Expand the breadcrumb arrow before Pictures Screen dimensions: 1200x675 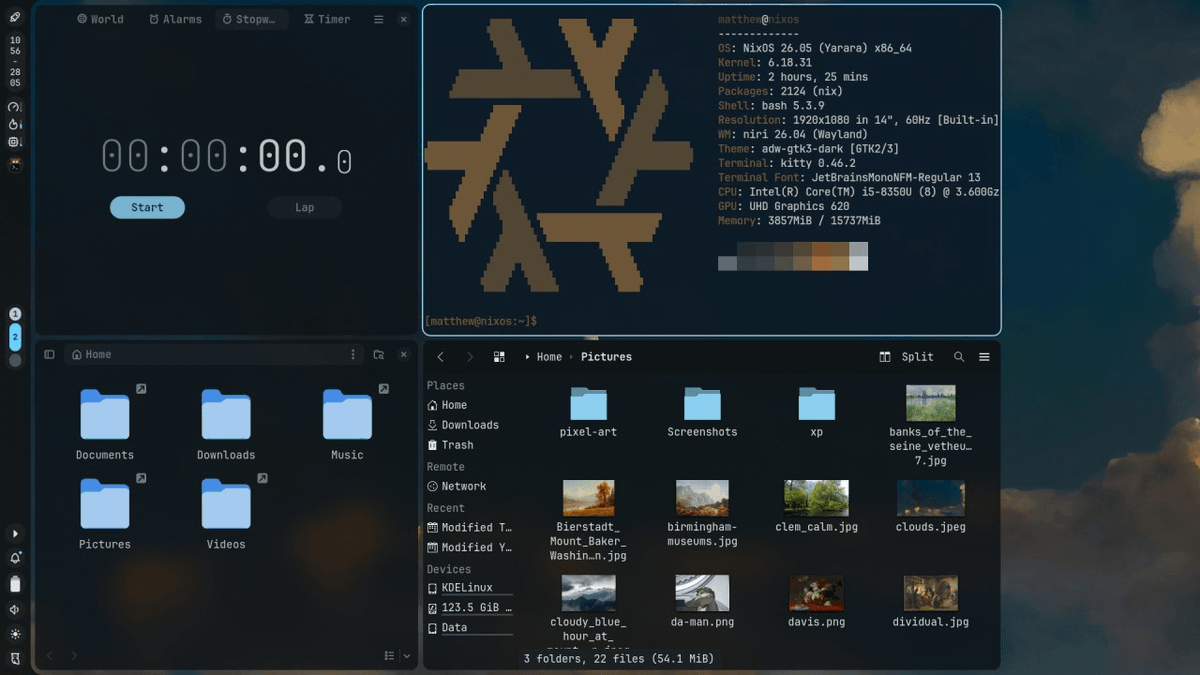[x=572, y=357]
